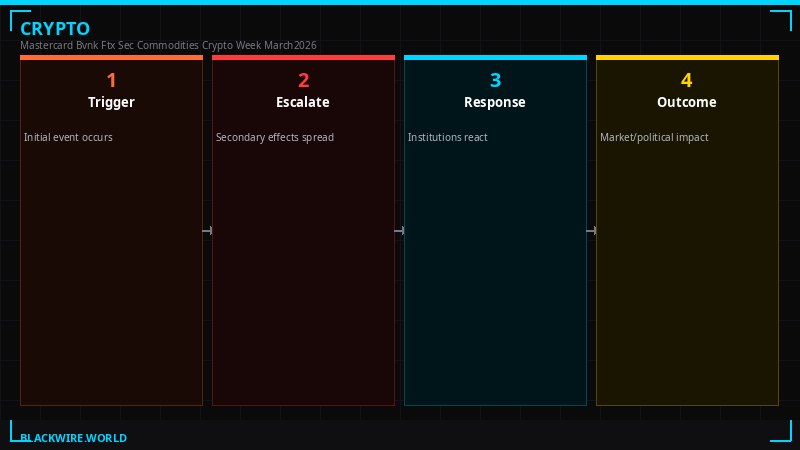Click the top-right corner bracket
This screenshot has width=800, height=450.
781,20
